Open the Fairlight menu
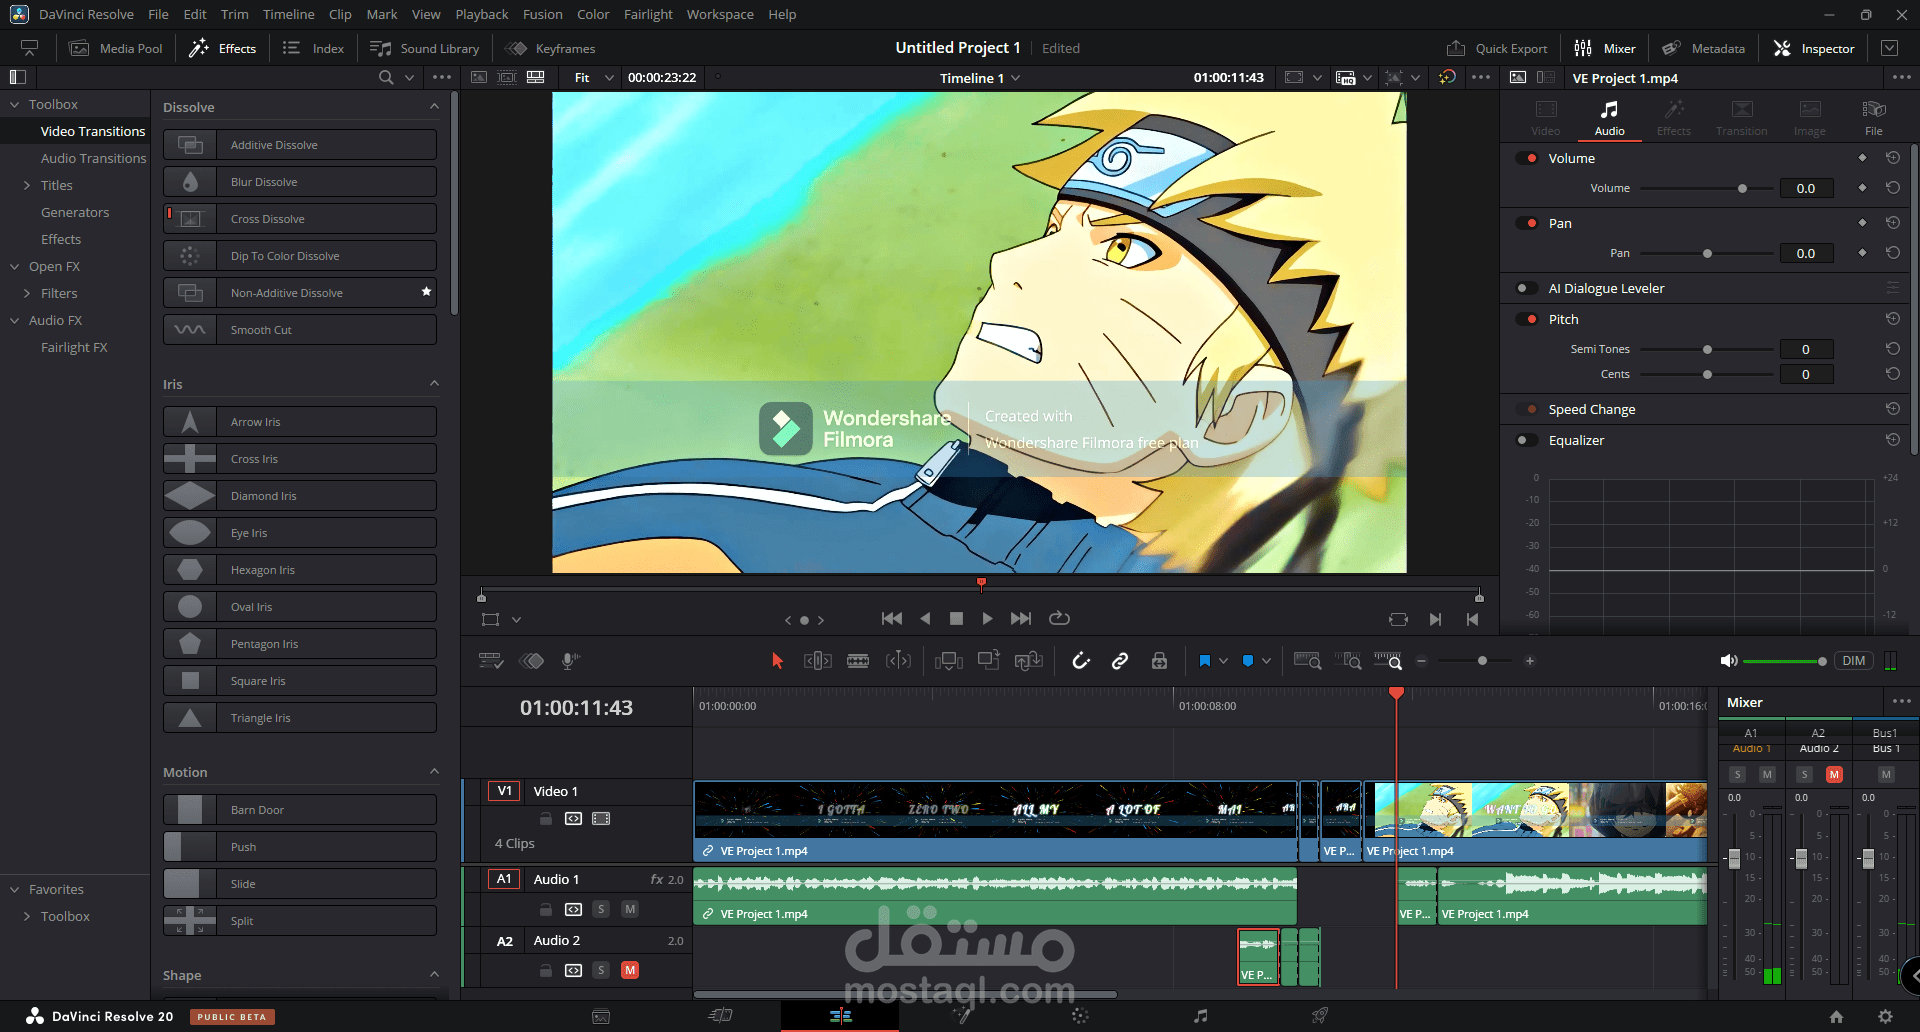Screen dimensions: 1920x1032 (x=648, y=14)
